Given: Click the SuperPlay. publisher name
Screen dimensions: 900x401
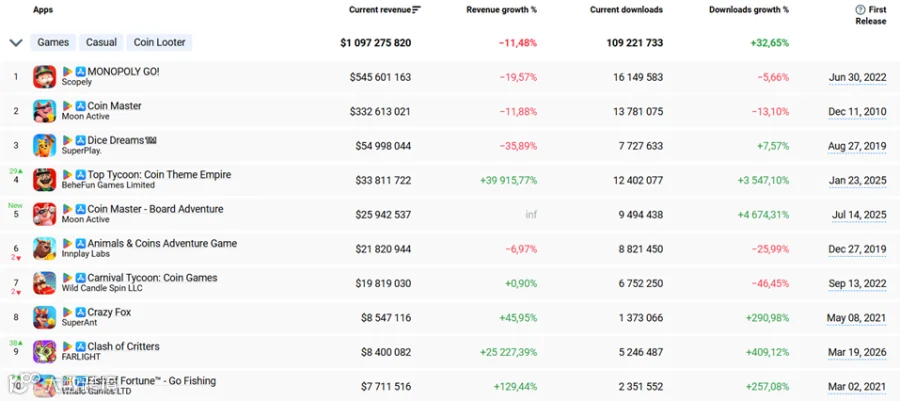Looking at the screenshot, I should (x=82, y=151).
